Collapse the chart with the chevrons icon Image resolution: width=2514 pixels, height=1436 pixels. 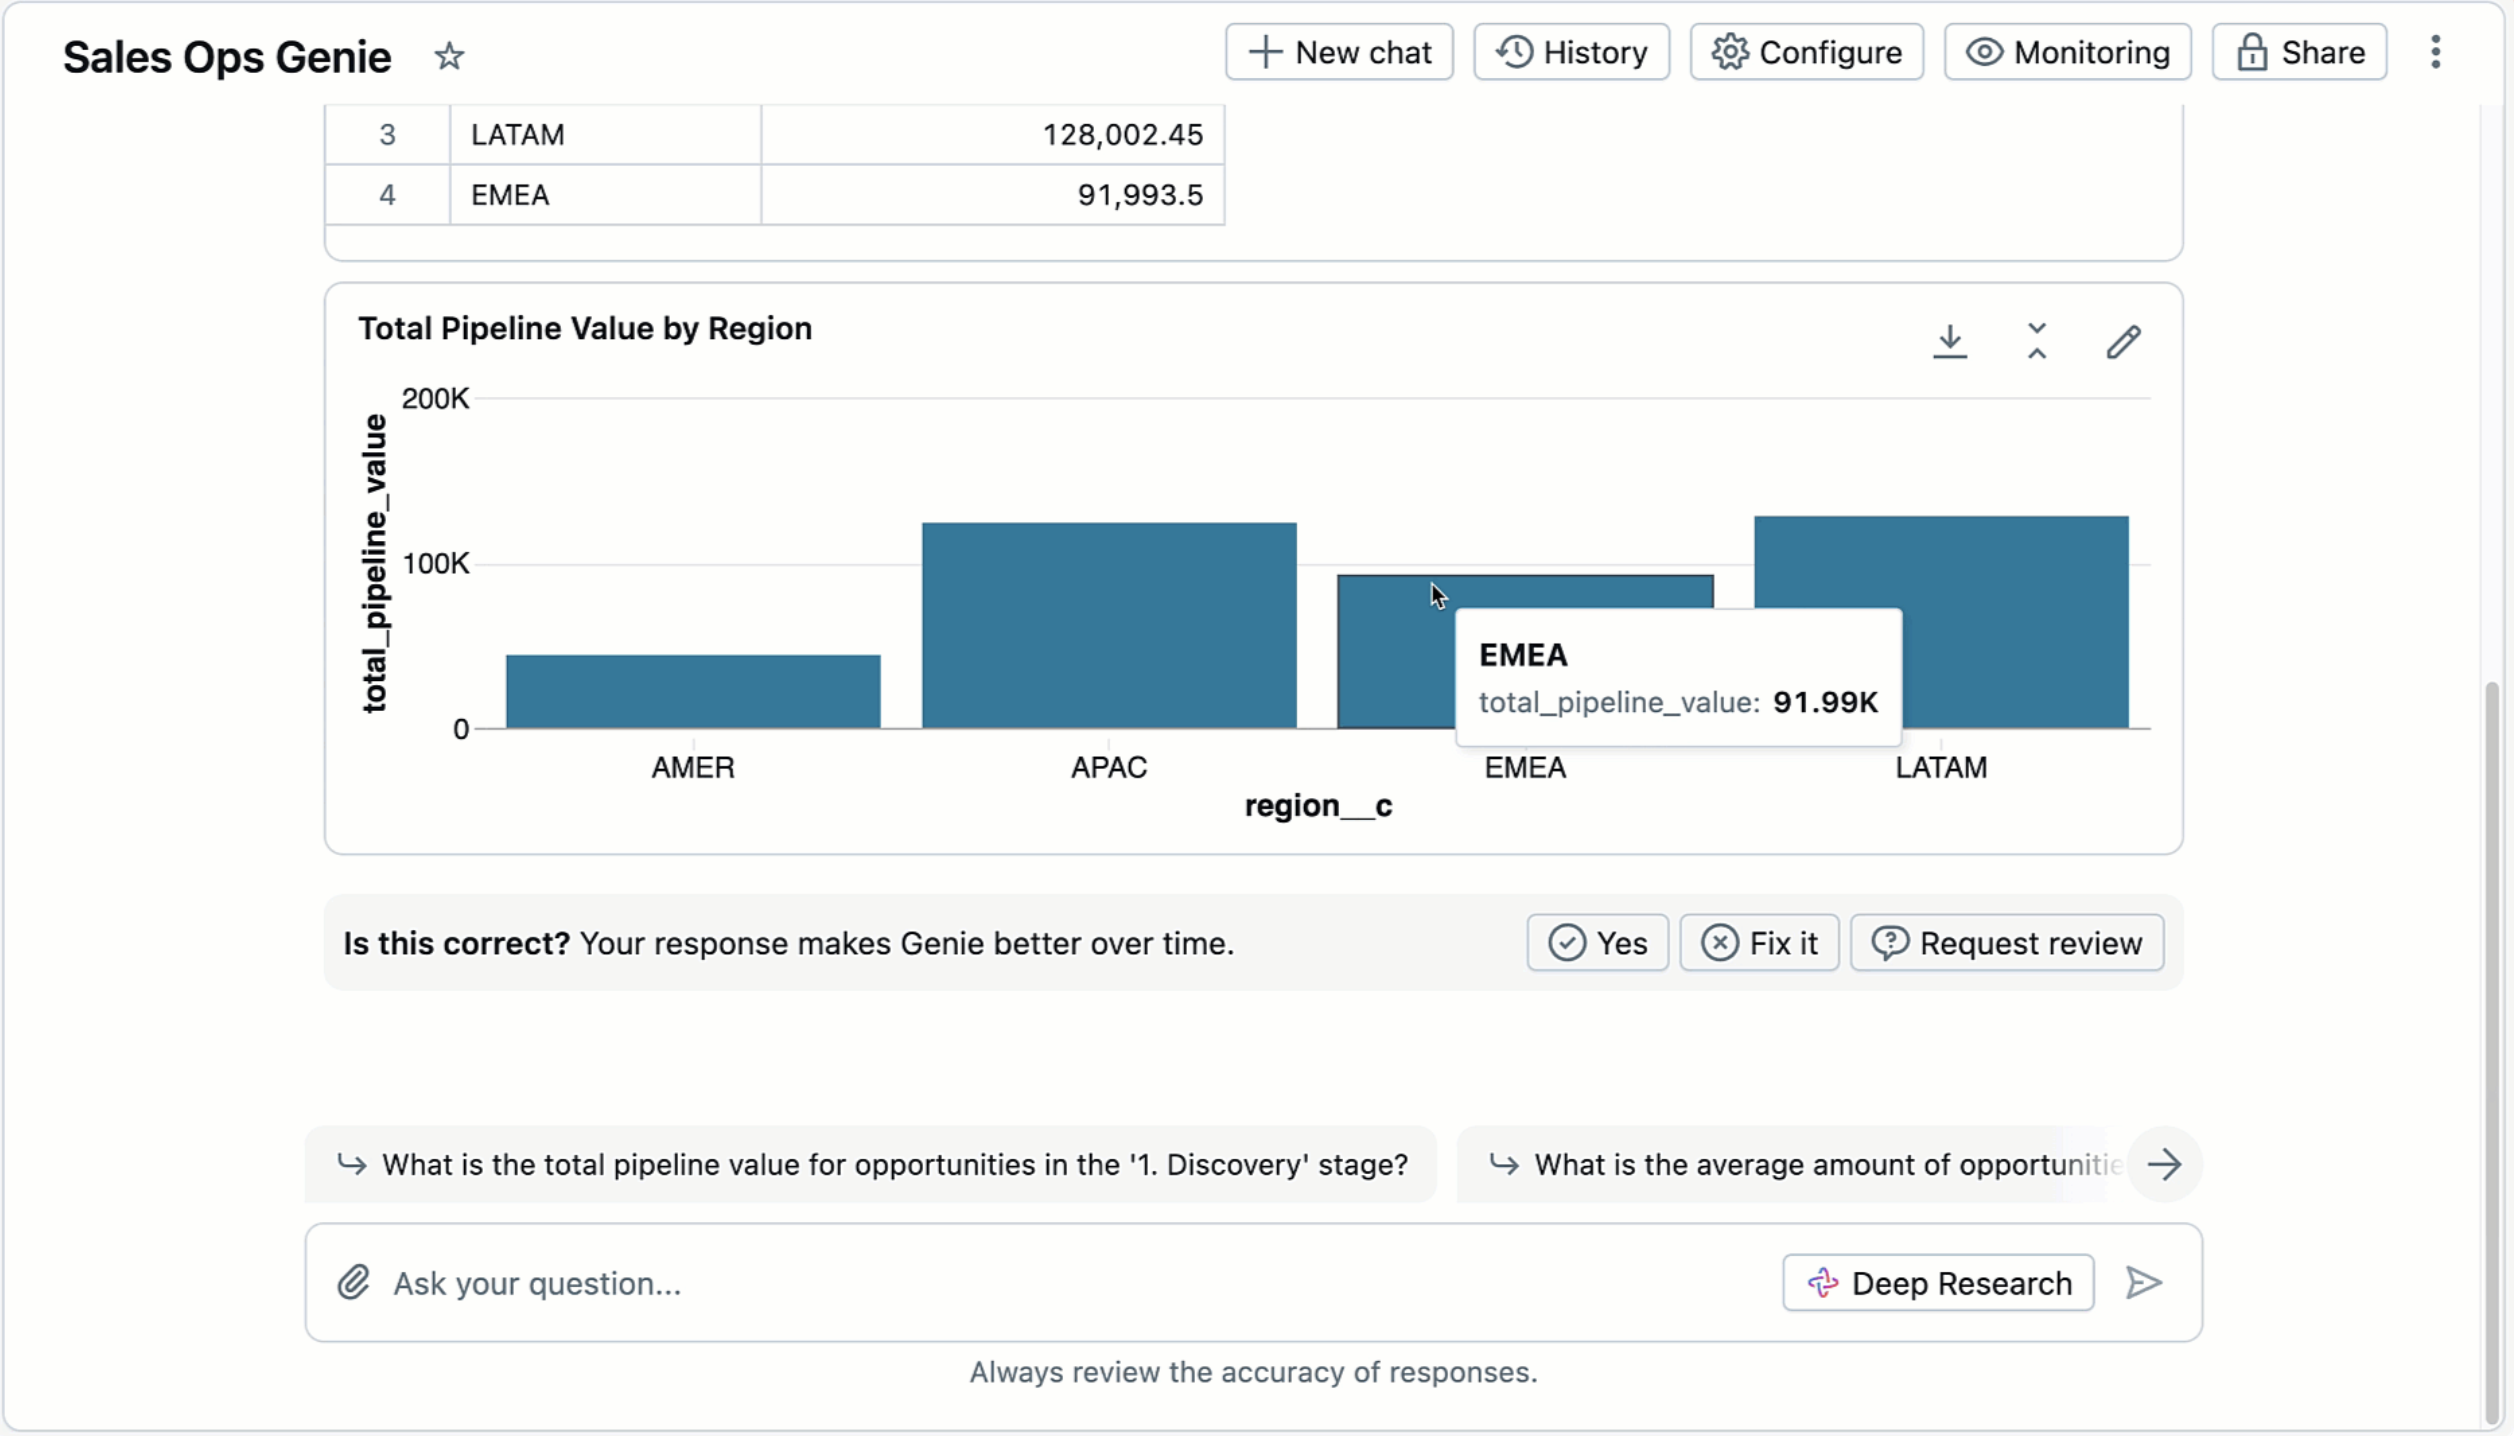2037,342
